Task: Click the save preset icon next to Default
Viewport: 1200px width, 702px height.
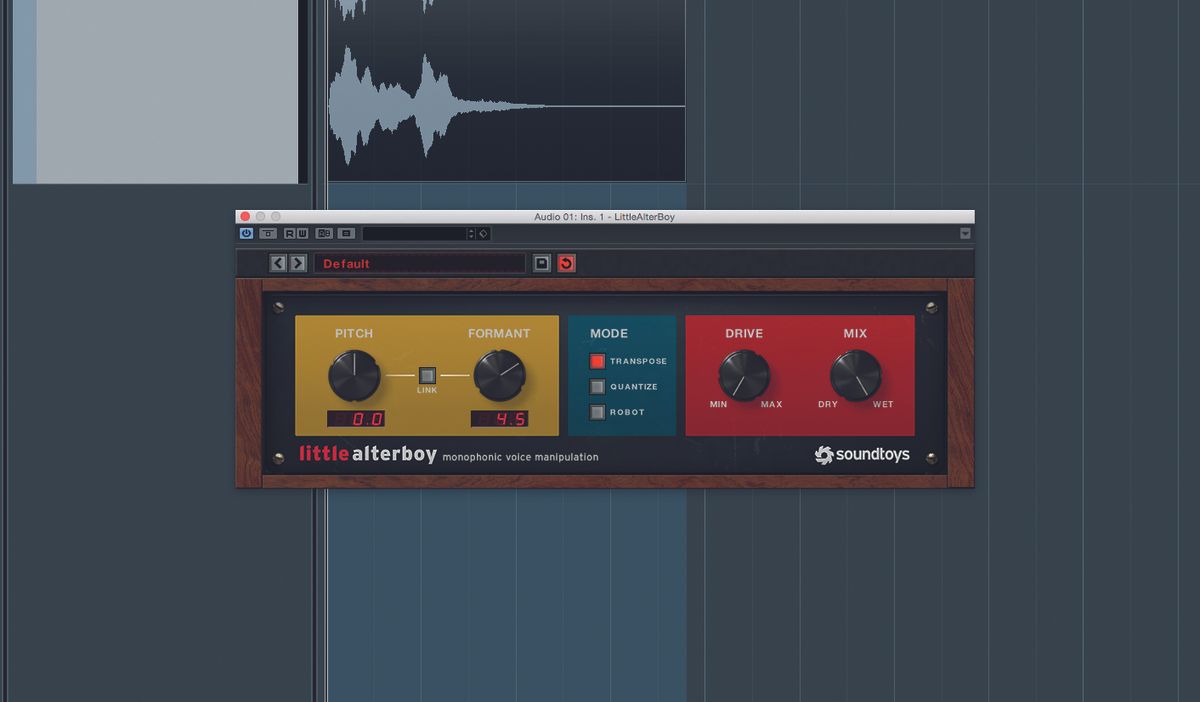Action: click(x=541, y=263)
